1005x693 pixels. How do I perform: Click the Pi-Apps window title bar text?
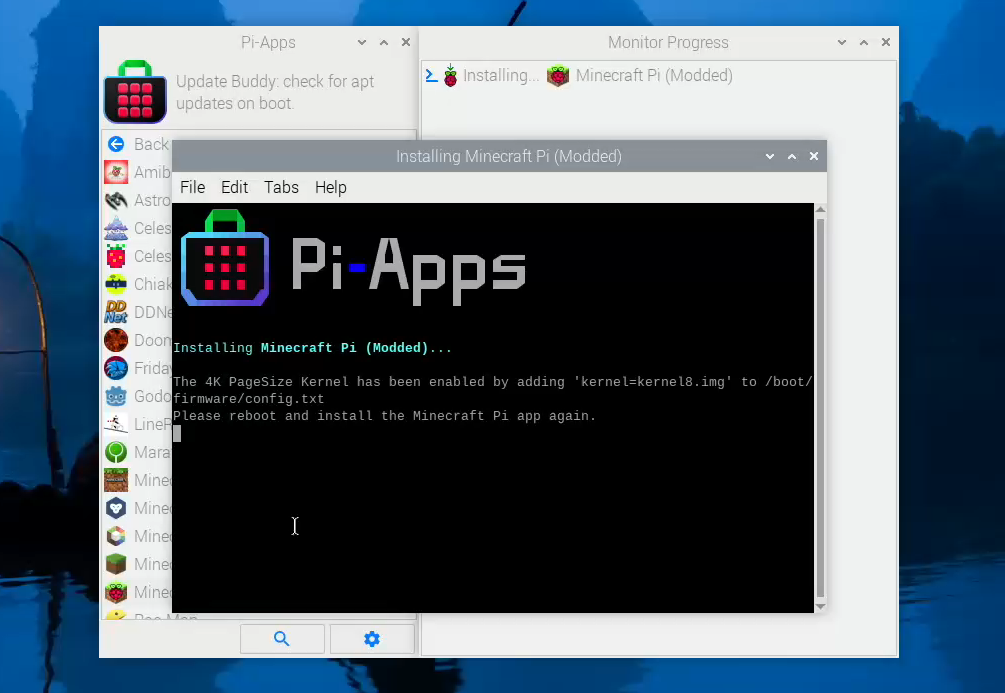coord(268,42)
